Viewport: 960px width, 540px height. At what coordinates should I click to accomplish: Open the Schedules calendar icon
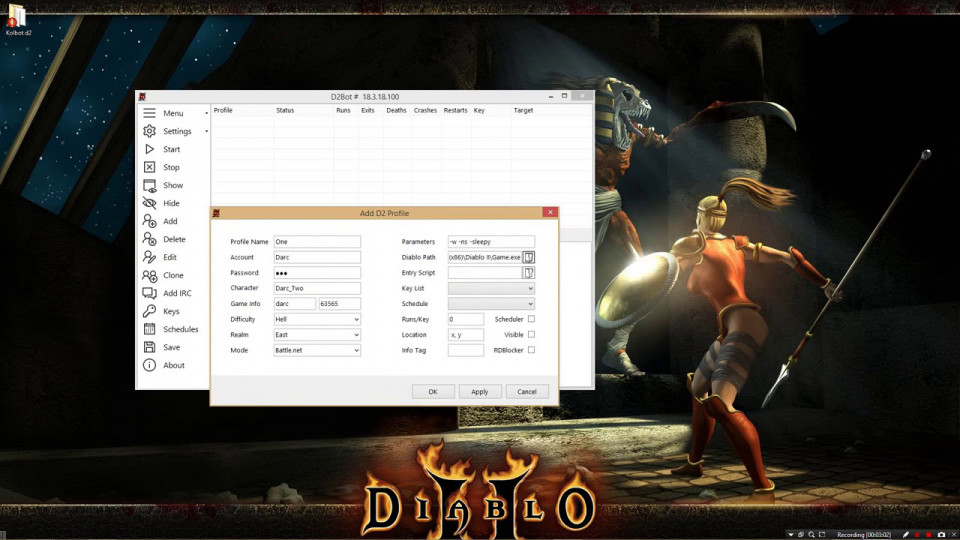click(x=149, y=329)
